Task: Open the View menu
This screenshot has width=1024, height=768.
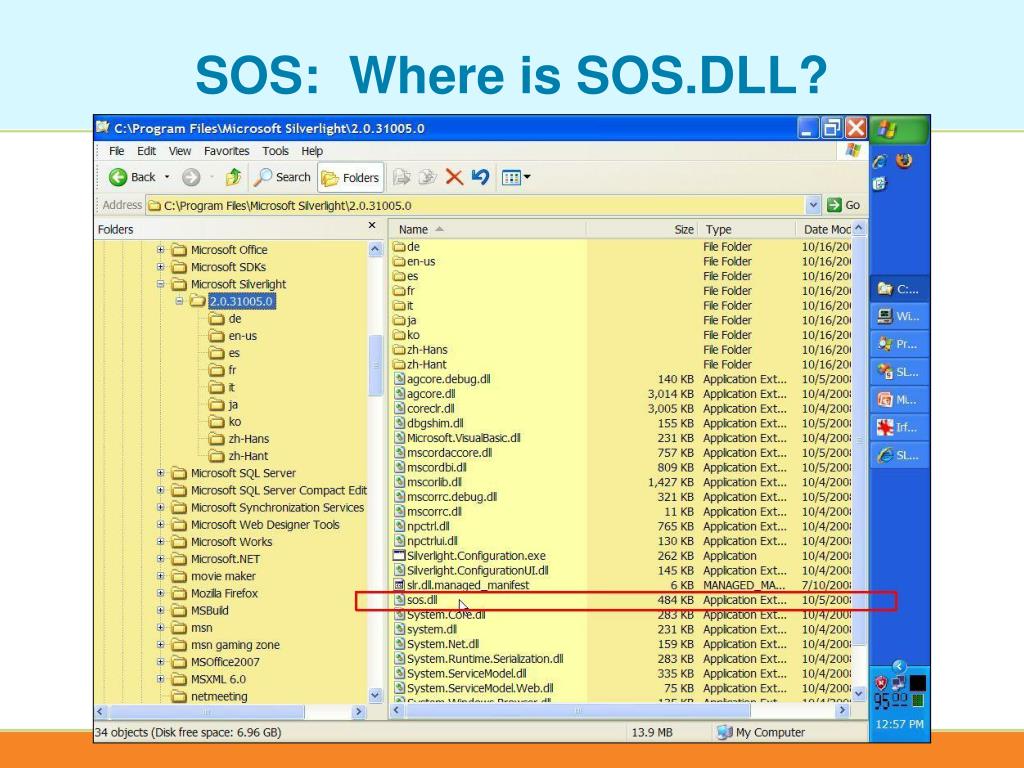Action: [x=180, y=151]
